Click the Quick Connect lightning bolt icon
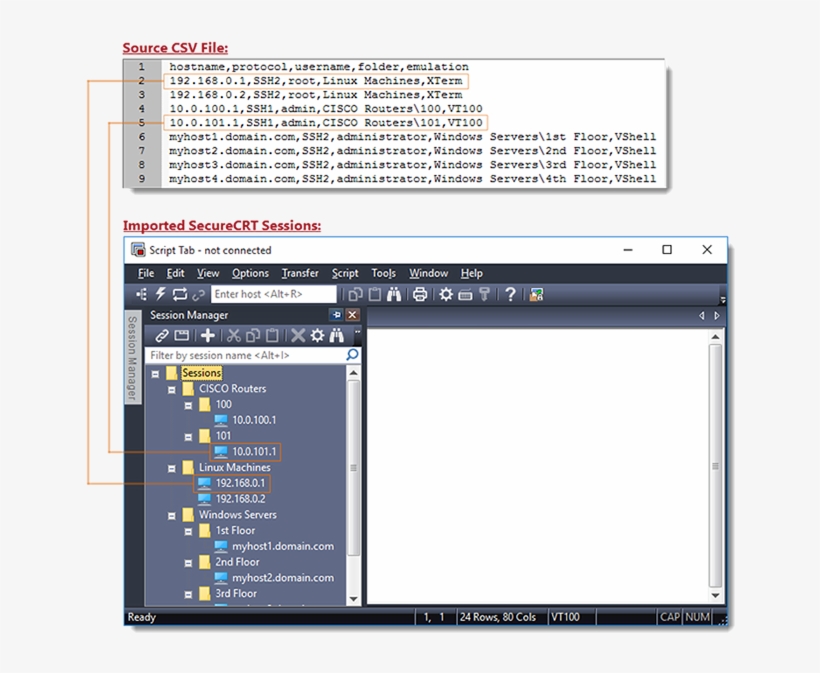The width and height of the screenshot is (820, 673). (x=160, y=294)
